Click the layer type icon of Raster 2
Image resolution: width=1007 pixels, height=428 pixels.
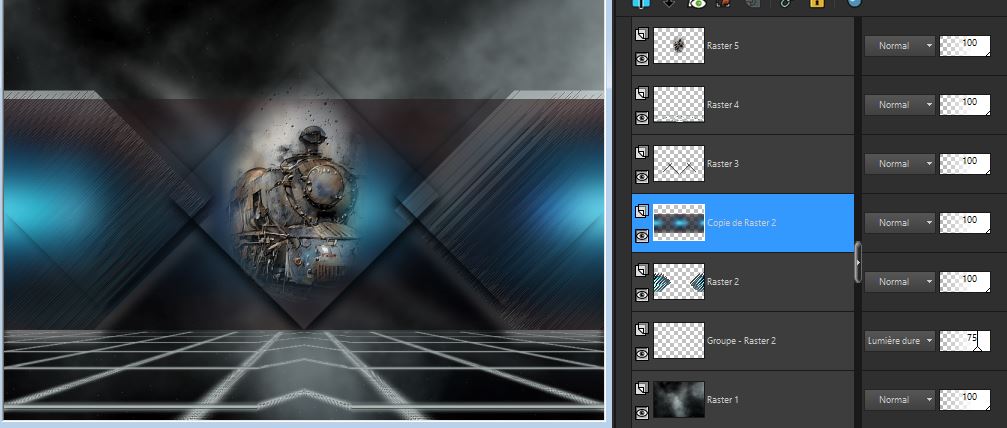(642, 271)
